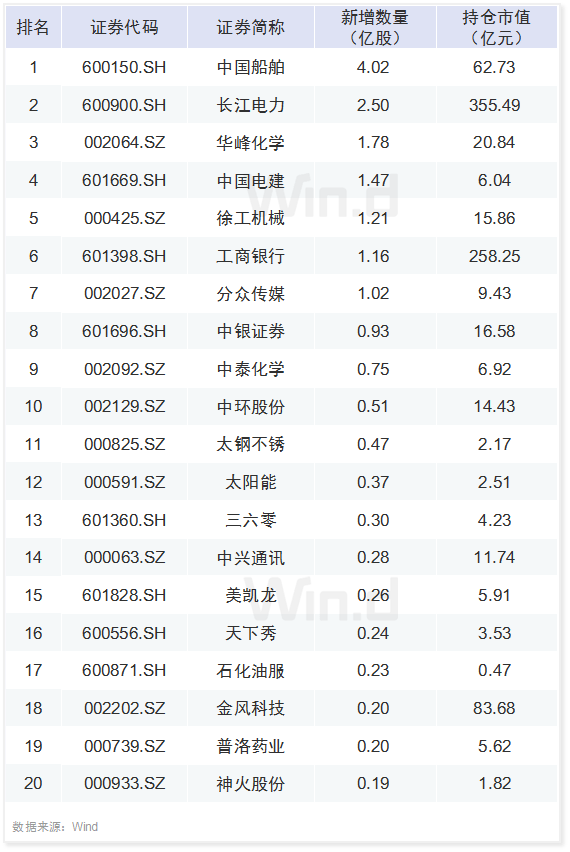This screenshot has height=852, width=570.
Task: Click the holding value 9.43
Action: (494, 293)
